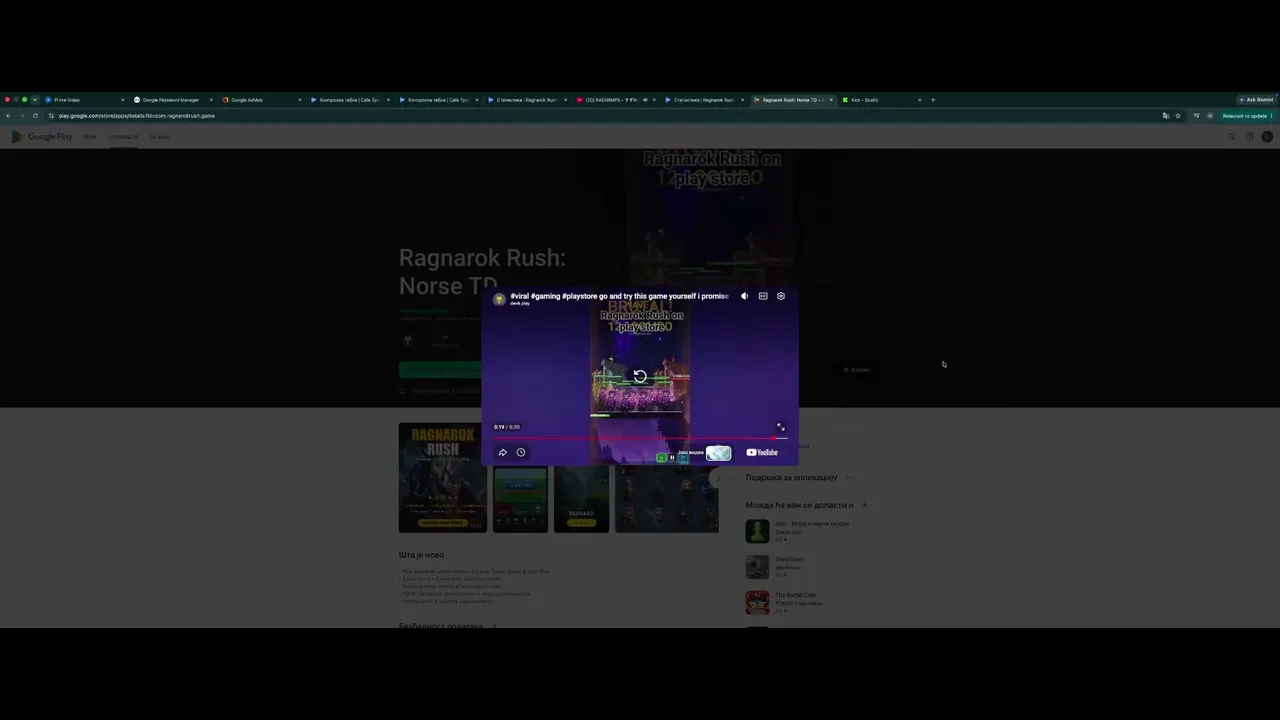
Task: Seek on the red video progress bar
Action: pos(640,438)
